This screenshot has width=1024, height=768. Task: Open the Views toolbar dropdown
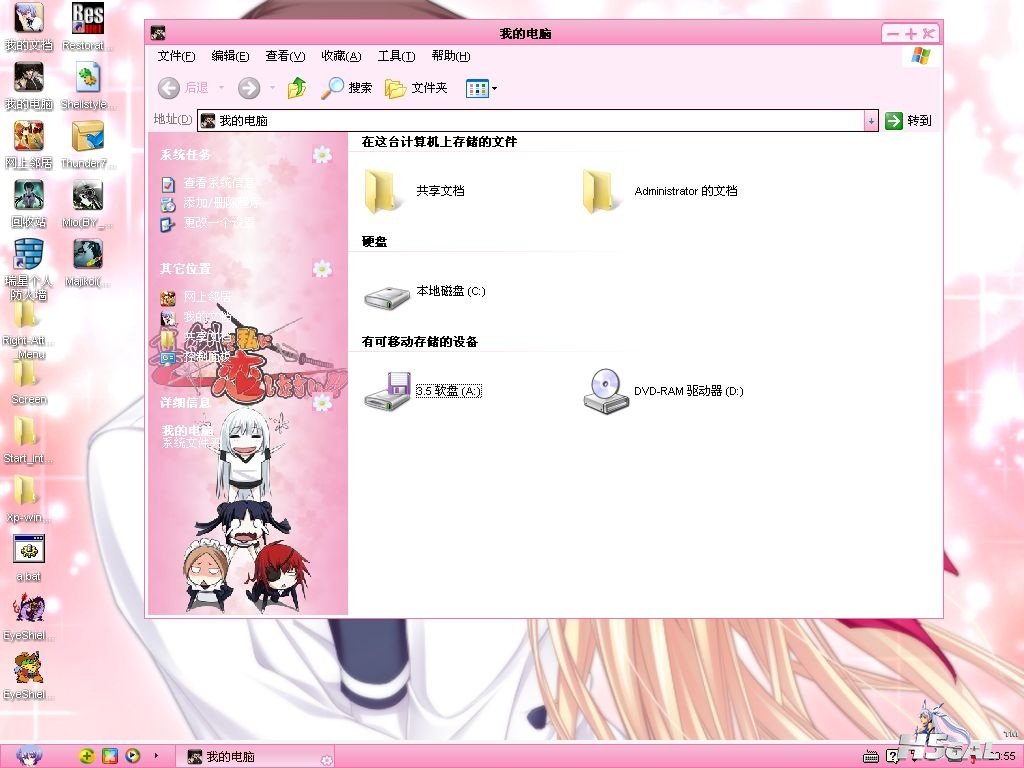click(481, 88)
